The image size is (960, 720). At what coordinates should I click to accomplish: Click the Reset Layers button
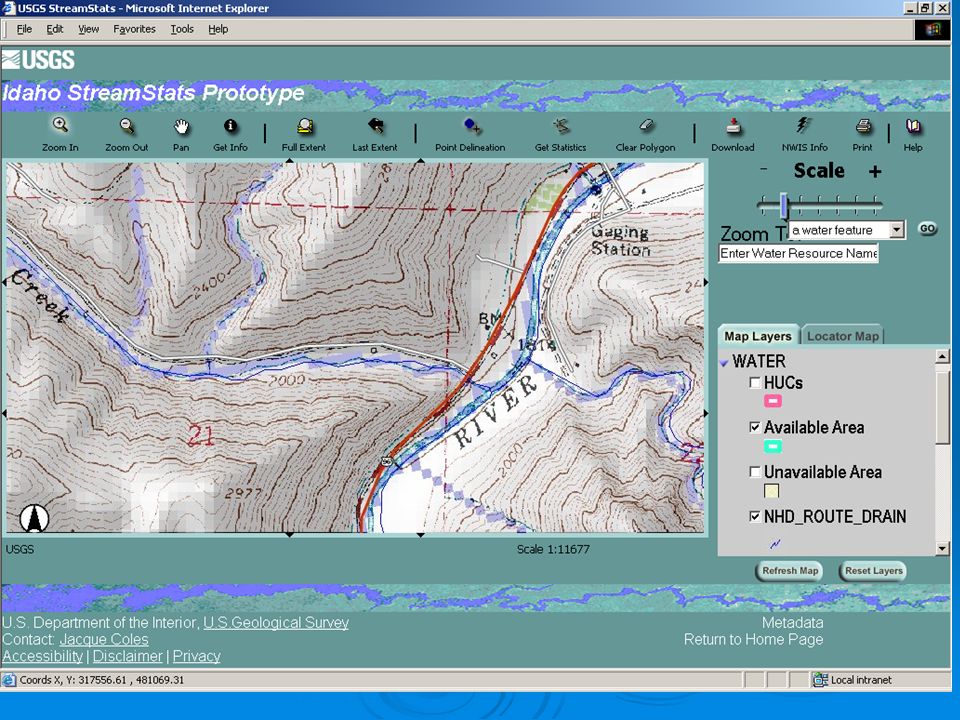[x=874, y=571]
